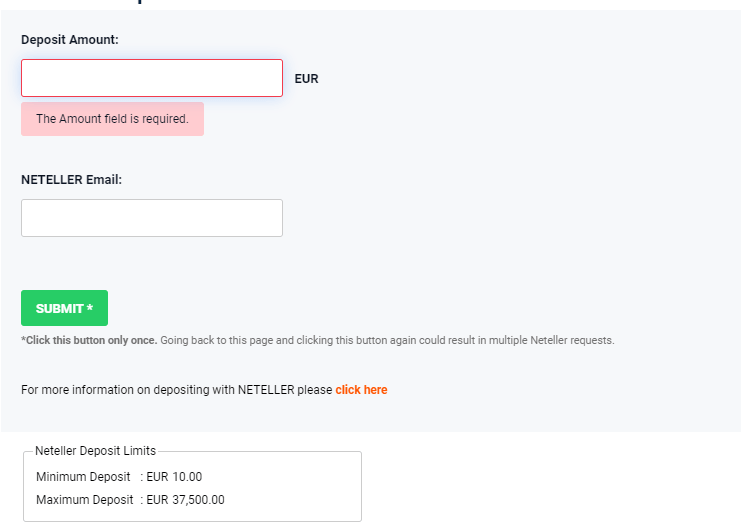Image resolution: width=743 pixels, height=527 pixels.
Task: Click the EUR 10.00 minimum value
Action: [x=174, y=477]
